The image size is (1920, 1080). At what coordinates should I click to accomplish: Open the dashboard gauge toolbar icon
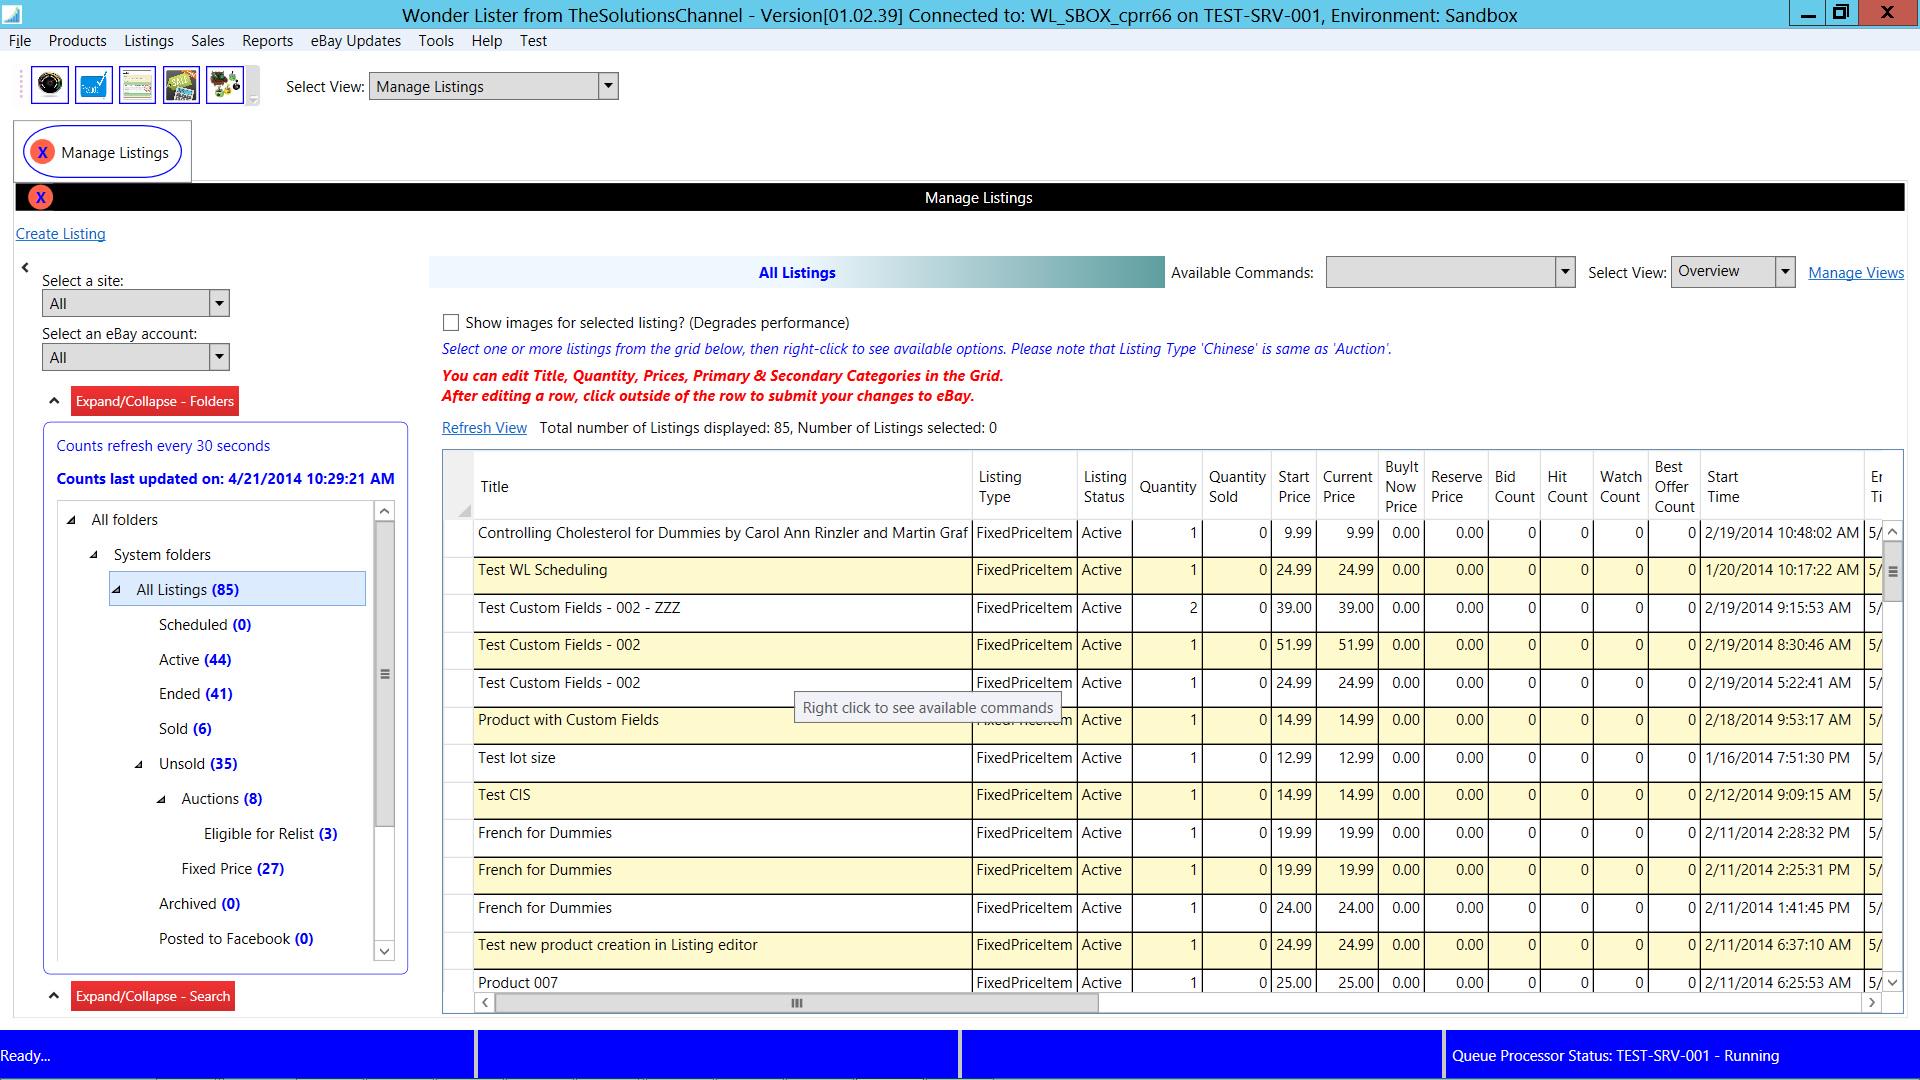point(50,85)
